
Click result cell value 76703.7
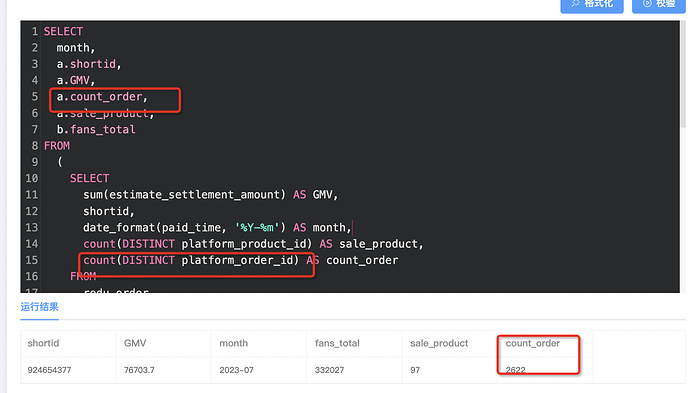tap(139, 370)
